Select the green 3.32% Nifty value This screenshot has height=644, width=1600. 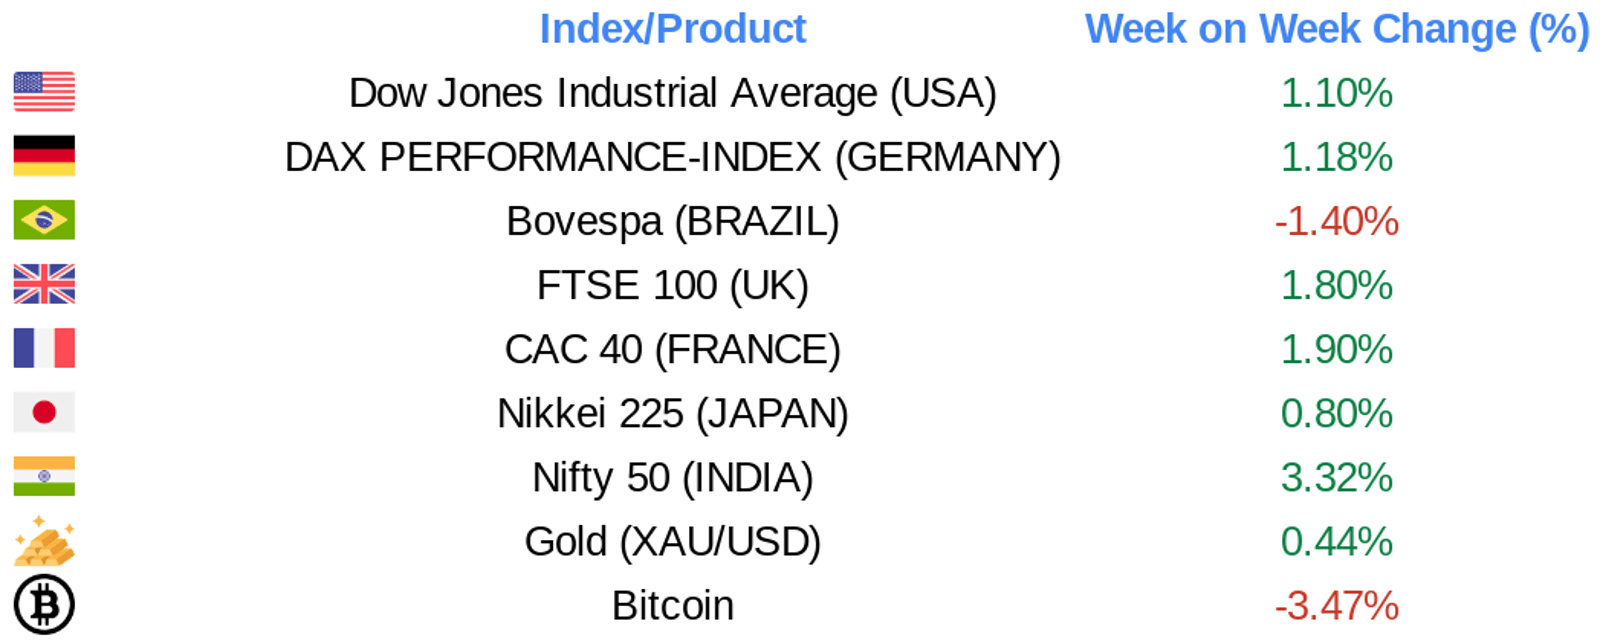1337,477
